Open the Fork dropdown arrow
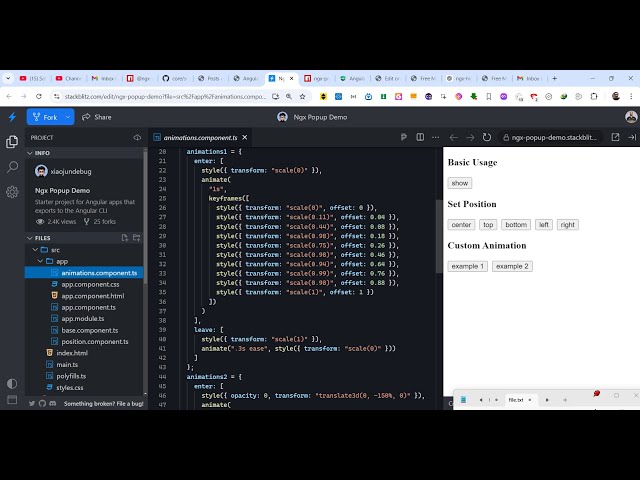The image size is (640, 480). coord(66,117)
